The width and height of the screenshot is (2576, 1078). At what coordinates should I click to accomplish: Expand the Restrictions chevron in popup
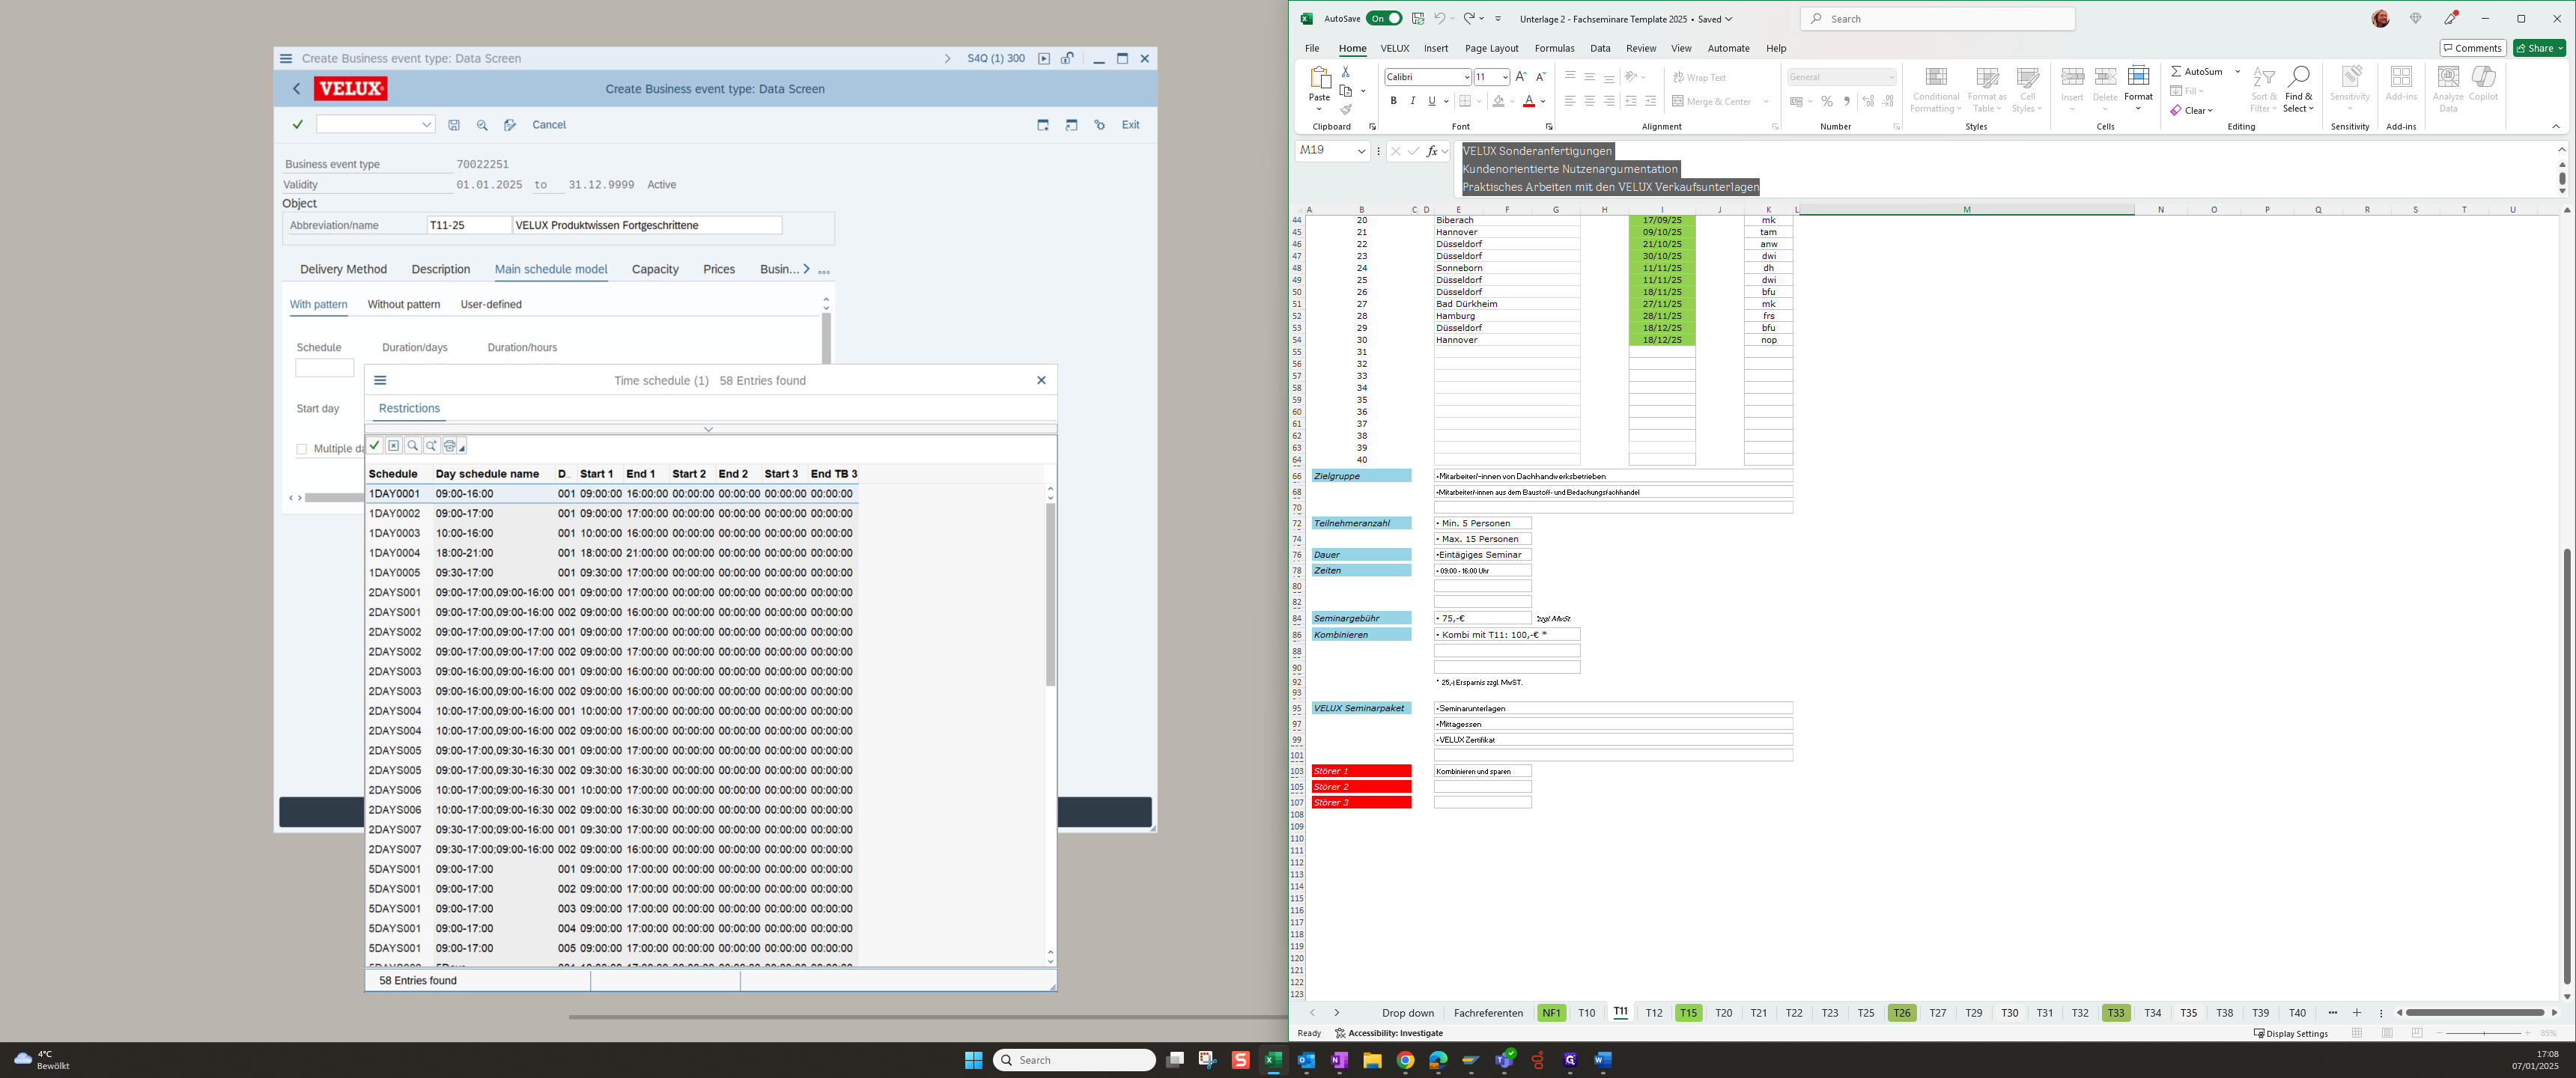click(708, 429)
